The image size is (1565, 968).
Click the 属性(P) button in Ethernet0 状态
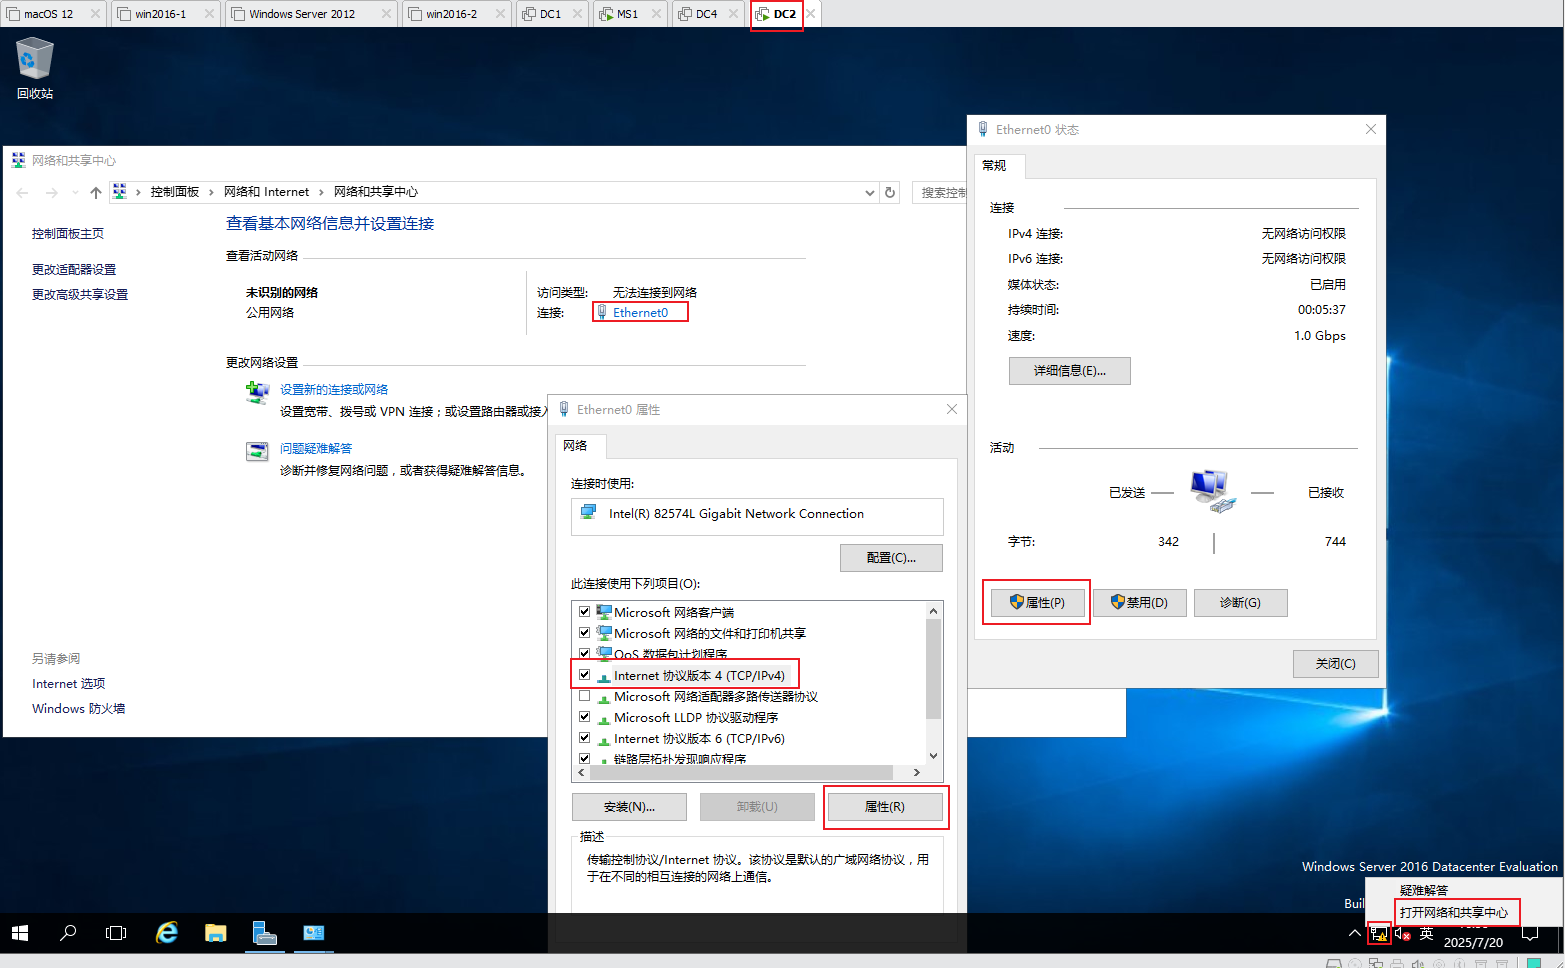pyautogui.click(x=1037, y=602)
